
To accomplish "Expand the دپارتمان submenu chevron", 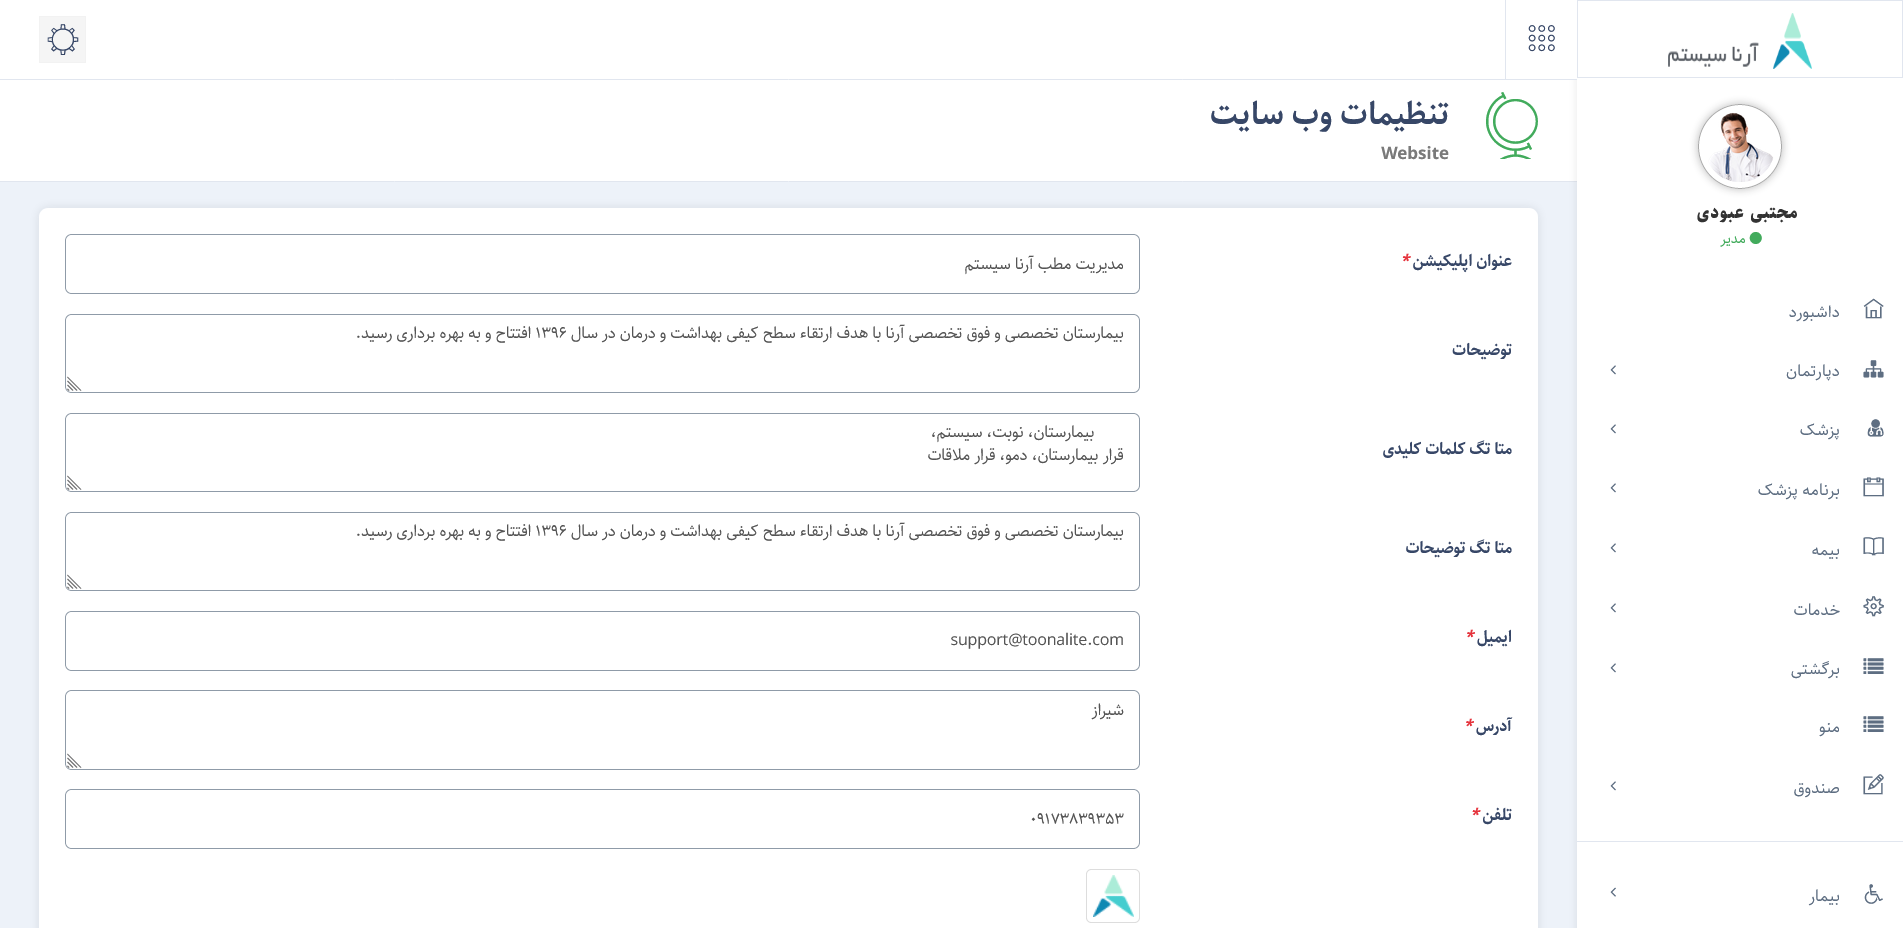I will (1613, 370).
